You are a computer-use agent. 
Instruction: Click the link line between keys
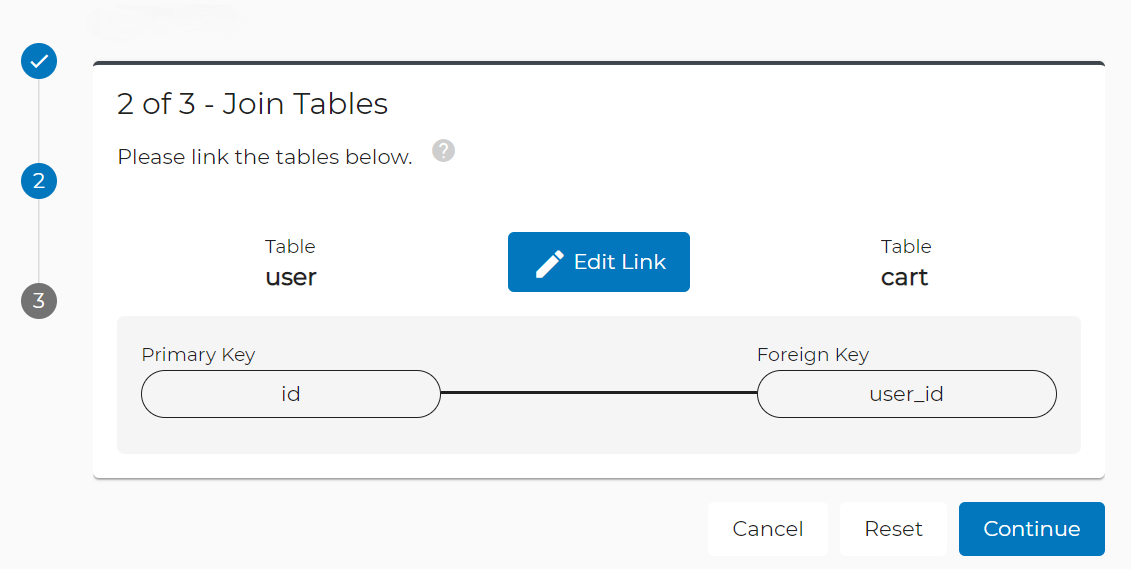click(599, 393)
